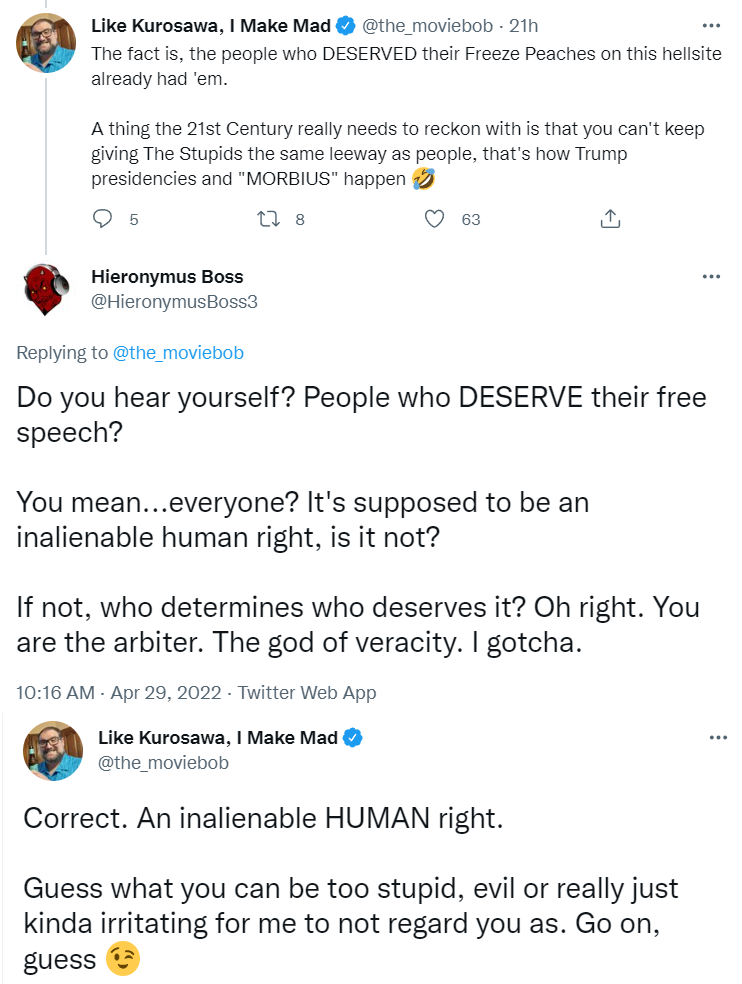Open Hieronymus Boss red devil avatar
The height and width of the screenshot is (984, 742).
[x=46, y=289]
